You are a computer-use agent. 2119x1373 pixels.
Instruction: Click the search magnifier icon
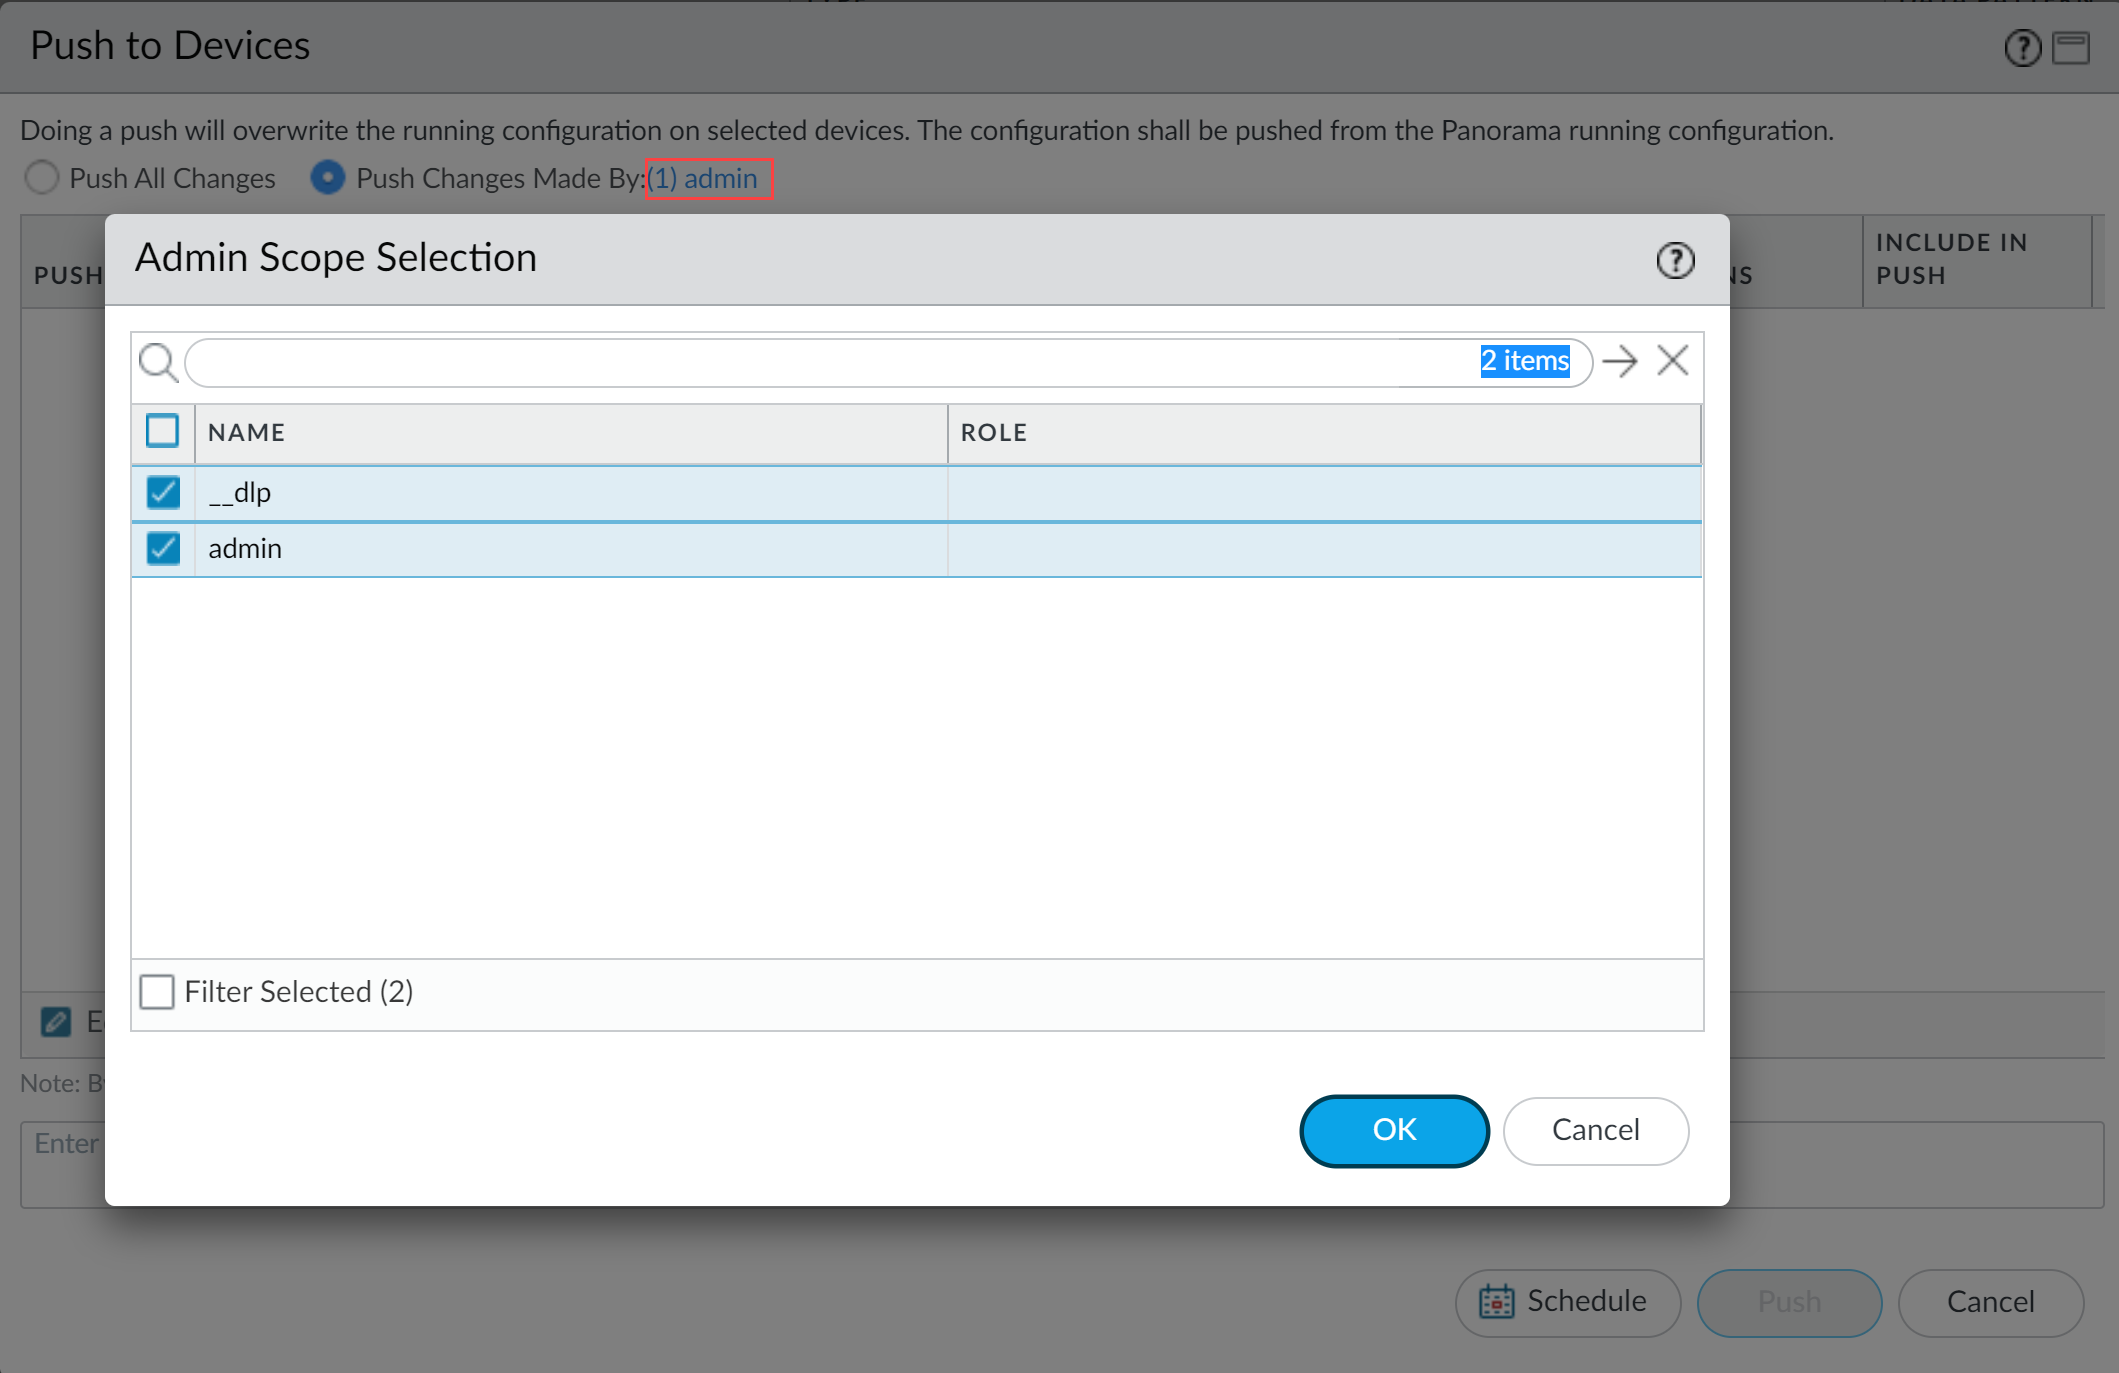click(158, 362)
